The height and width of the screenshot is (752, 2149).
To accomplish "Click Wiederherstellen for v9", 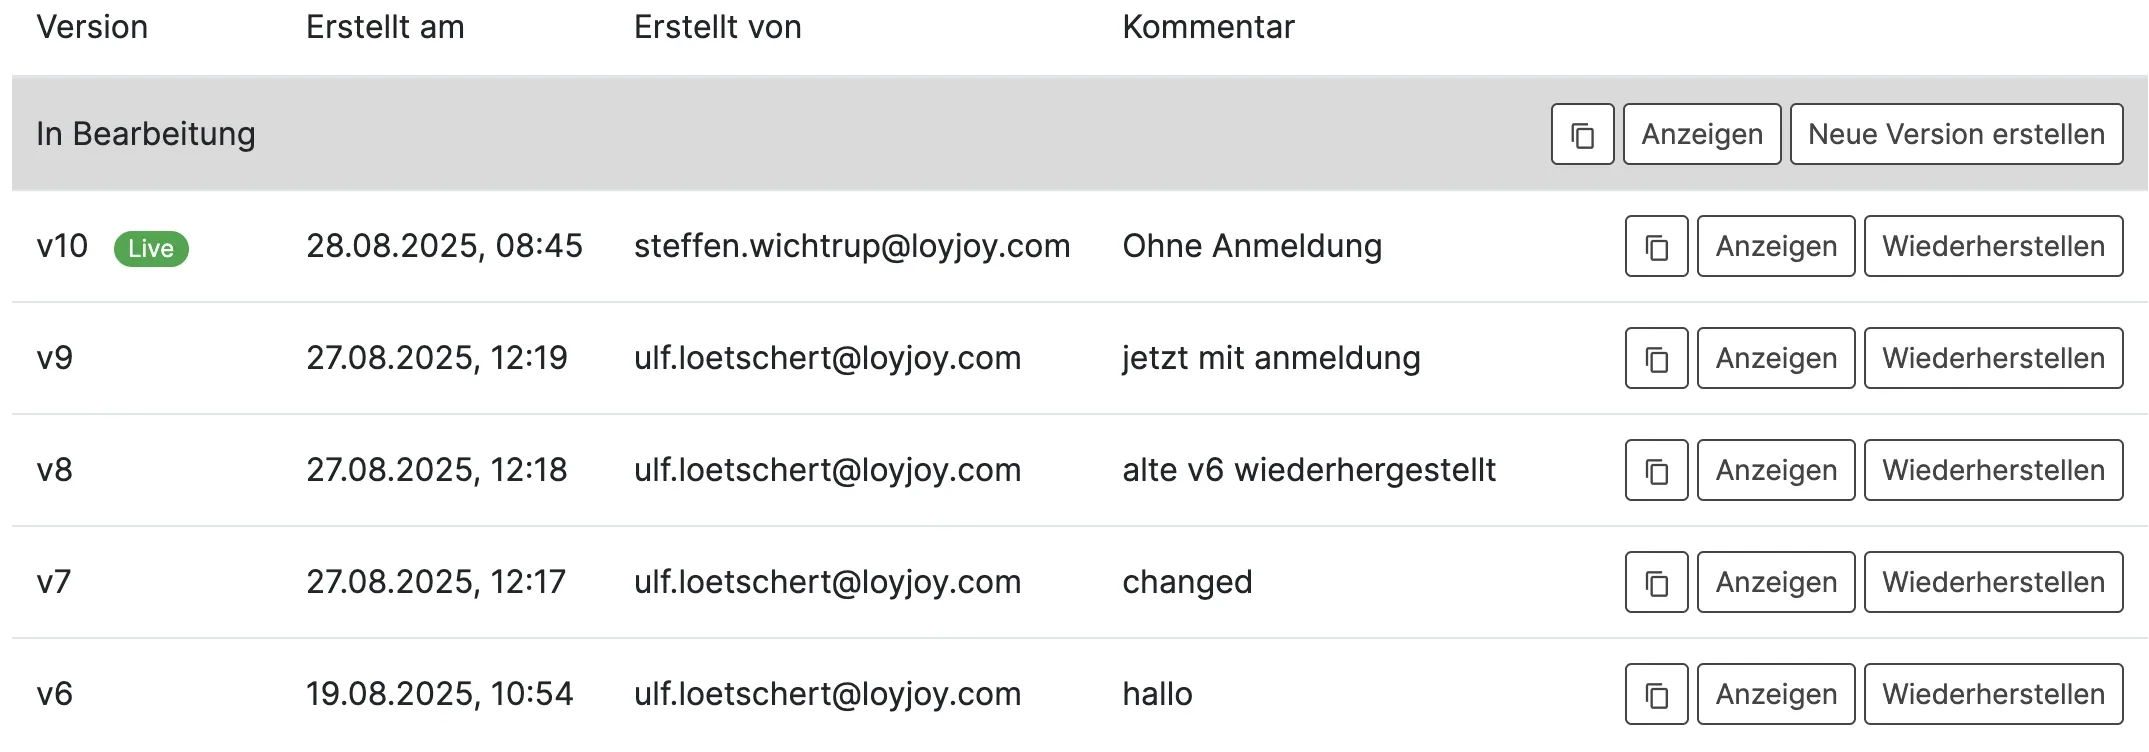I will coord(1993,358).
